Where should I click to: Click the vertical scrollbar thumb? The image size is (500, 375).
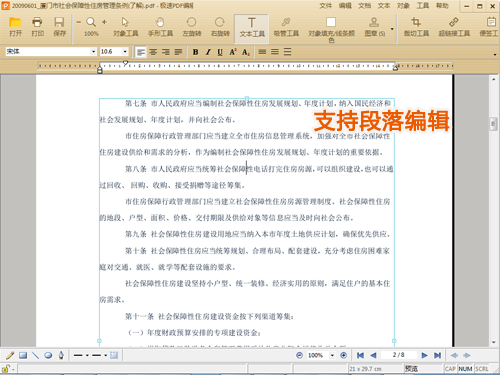click(494, 124)
